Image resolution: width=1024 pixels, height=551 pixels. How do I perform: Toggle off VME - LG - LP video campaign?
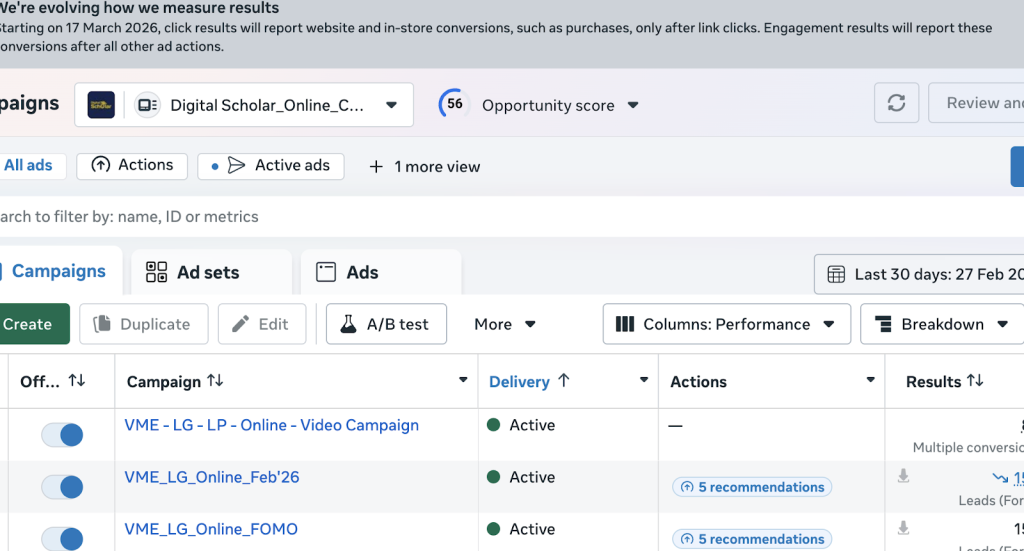[x=62, y=434]
